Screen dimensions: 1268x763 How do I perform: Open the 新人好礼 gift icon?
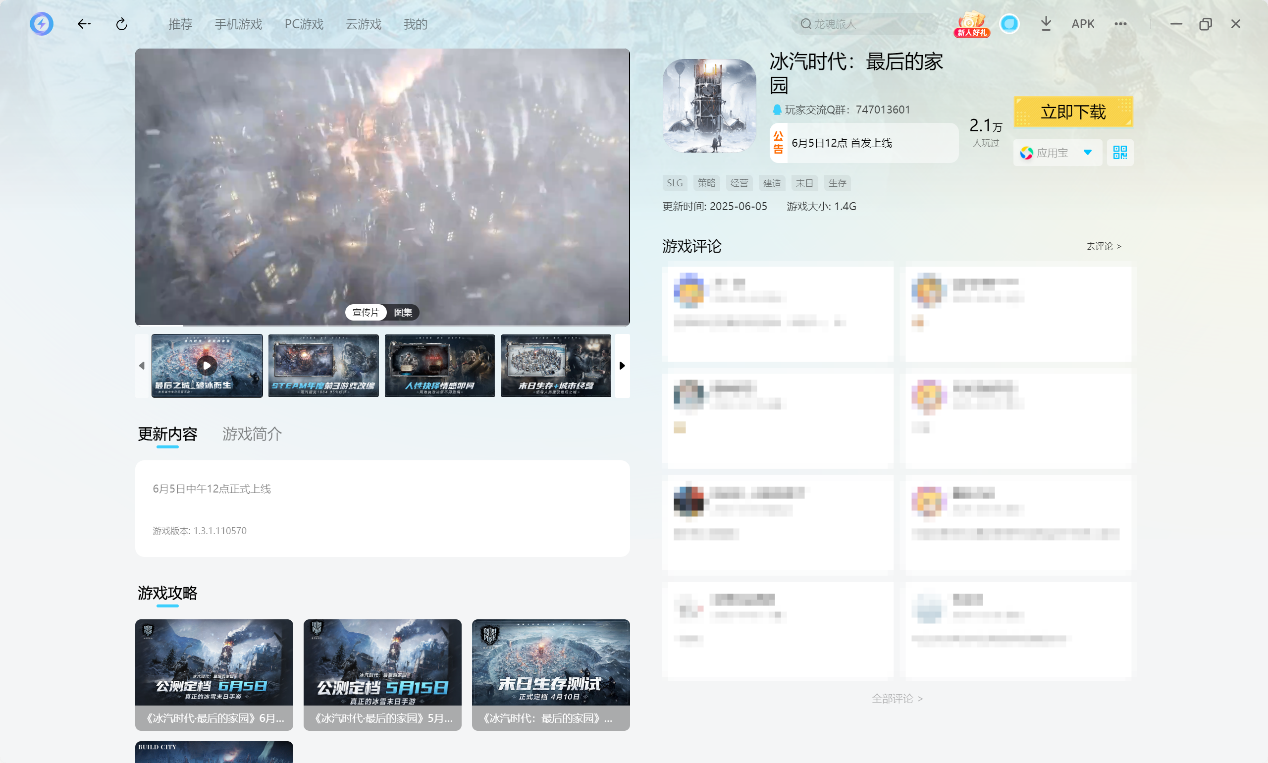pyautogui.click(x=971, y=24)
